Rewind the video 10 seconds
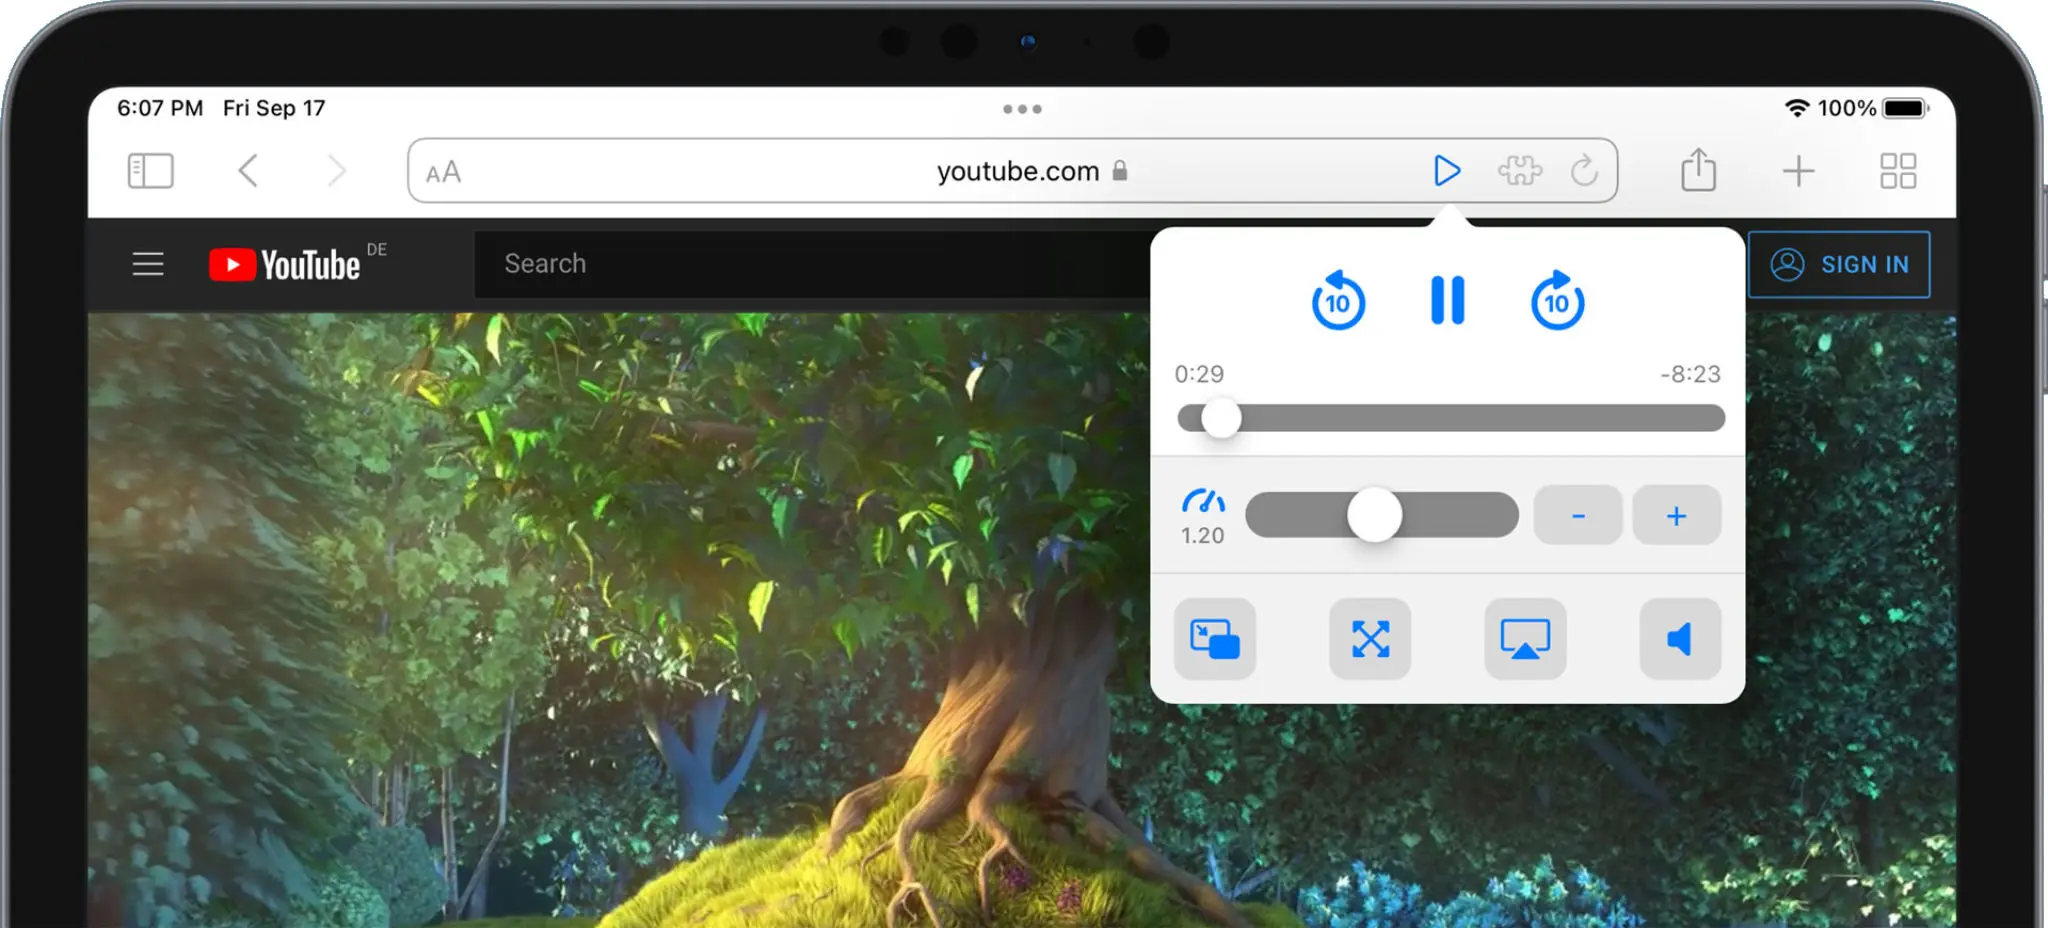 [x=1338, y=300]
